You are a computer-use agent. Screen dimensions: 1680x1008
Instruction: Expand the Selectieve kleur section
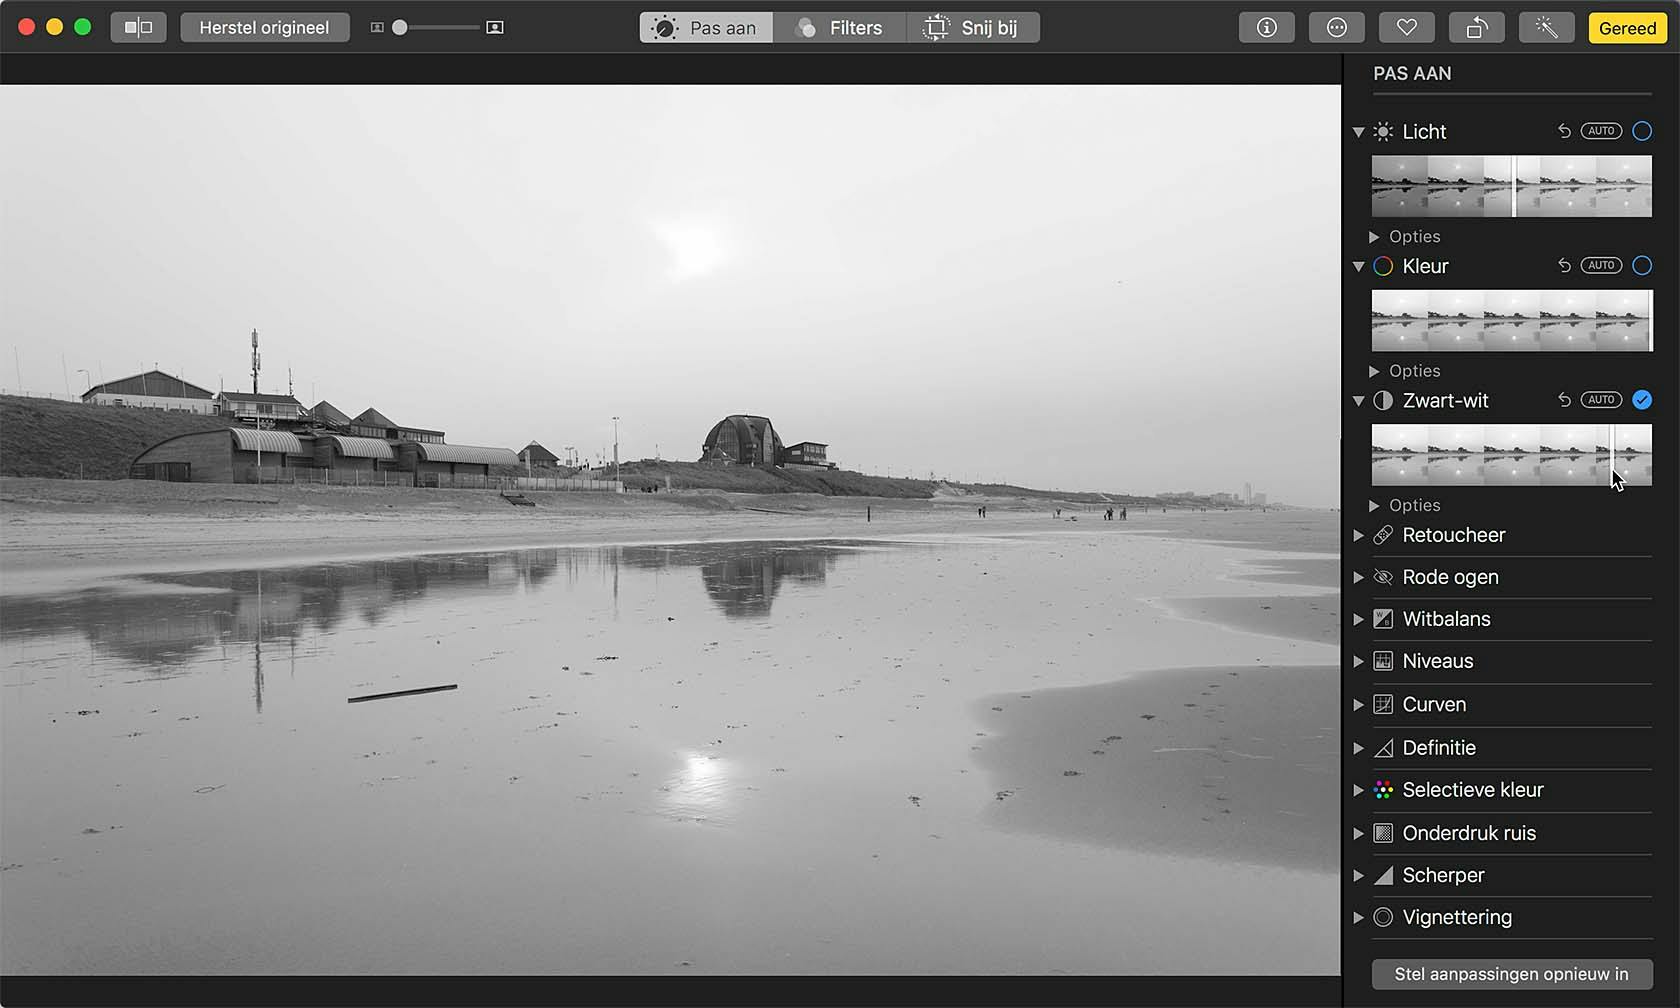pyautogui.click(x=1358, y=790)
